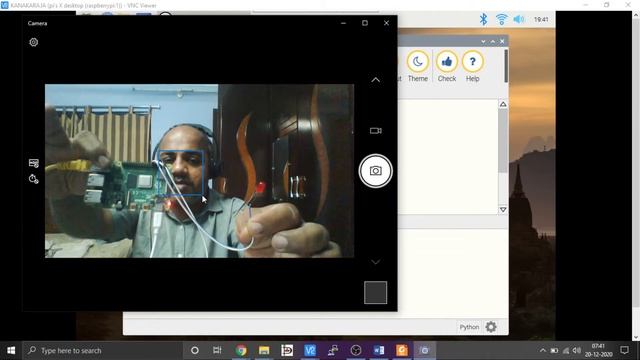The height and width of the screenshot is (360, 640).
Task: Open photo timer option in Camera
Action: tap(33, 179)
